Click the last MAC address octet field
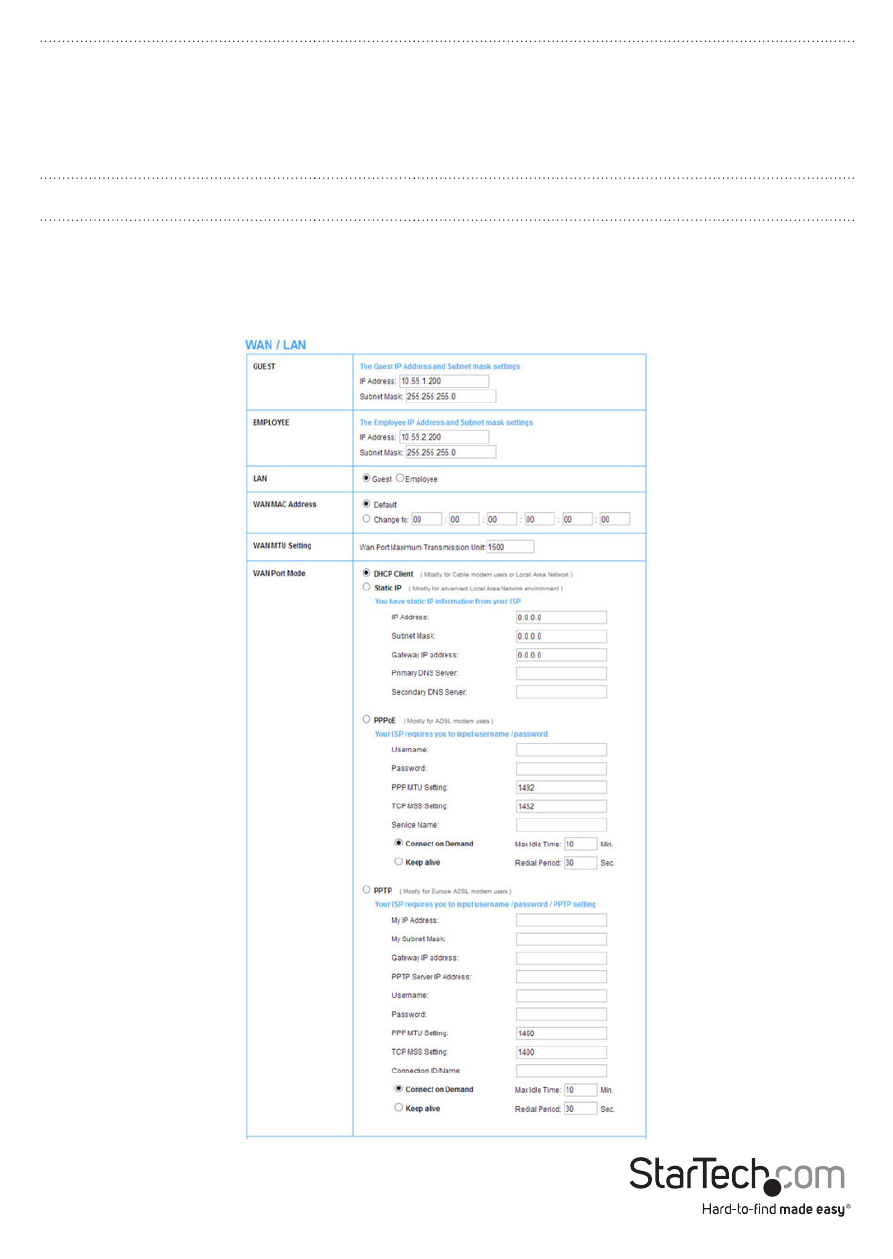The image size is (893, 1259). point(614,519)
